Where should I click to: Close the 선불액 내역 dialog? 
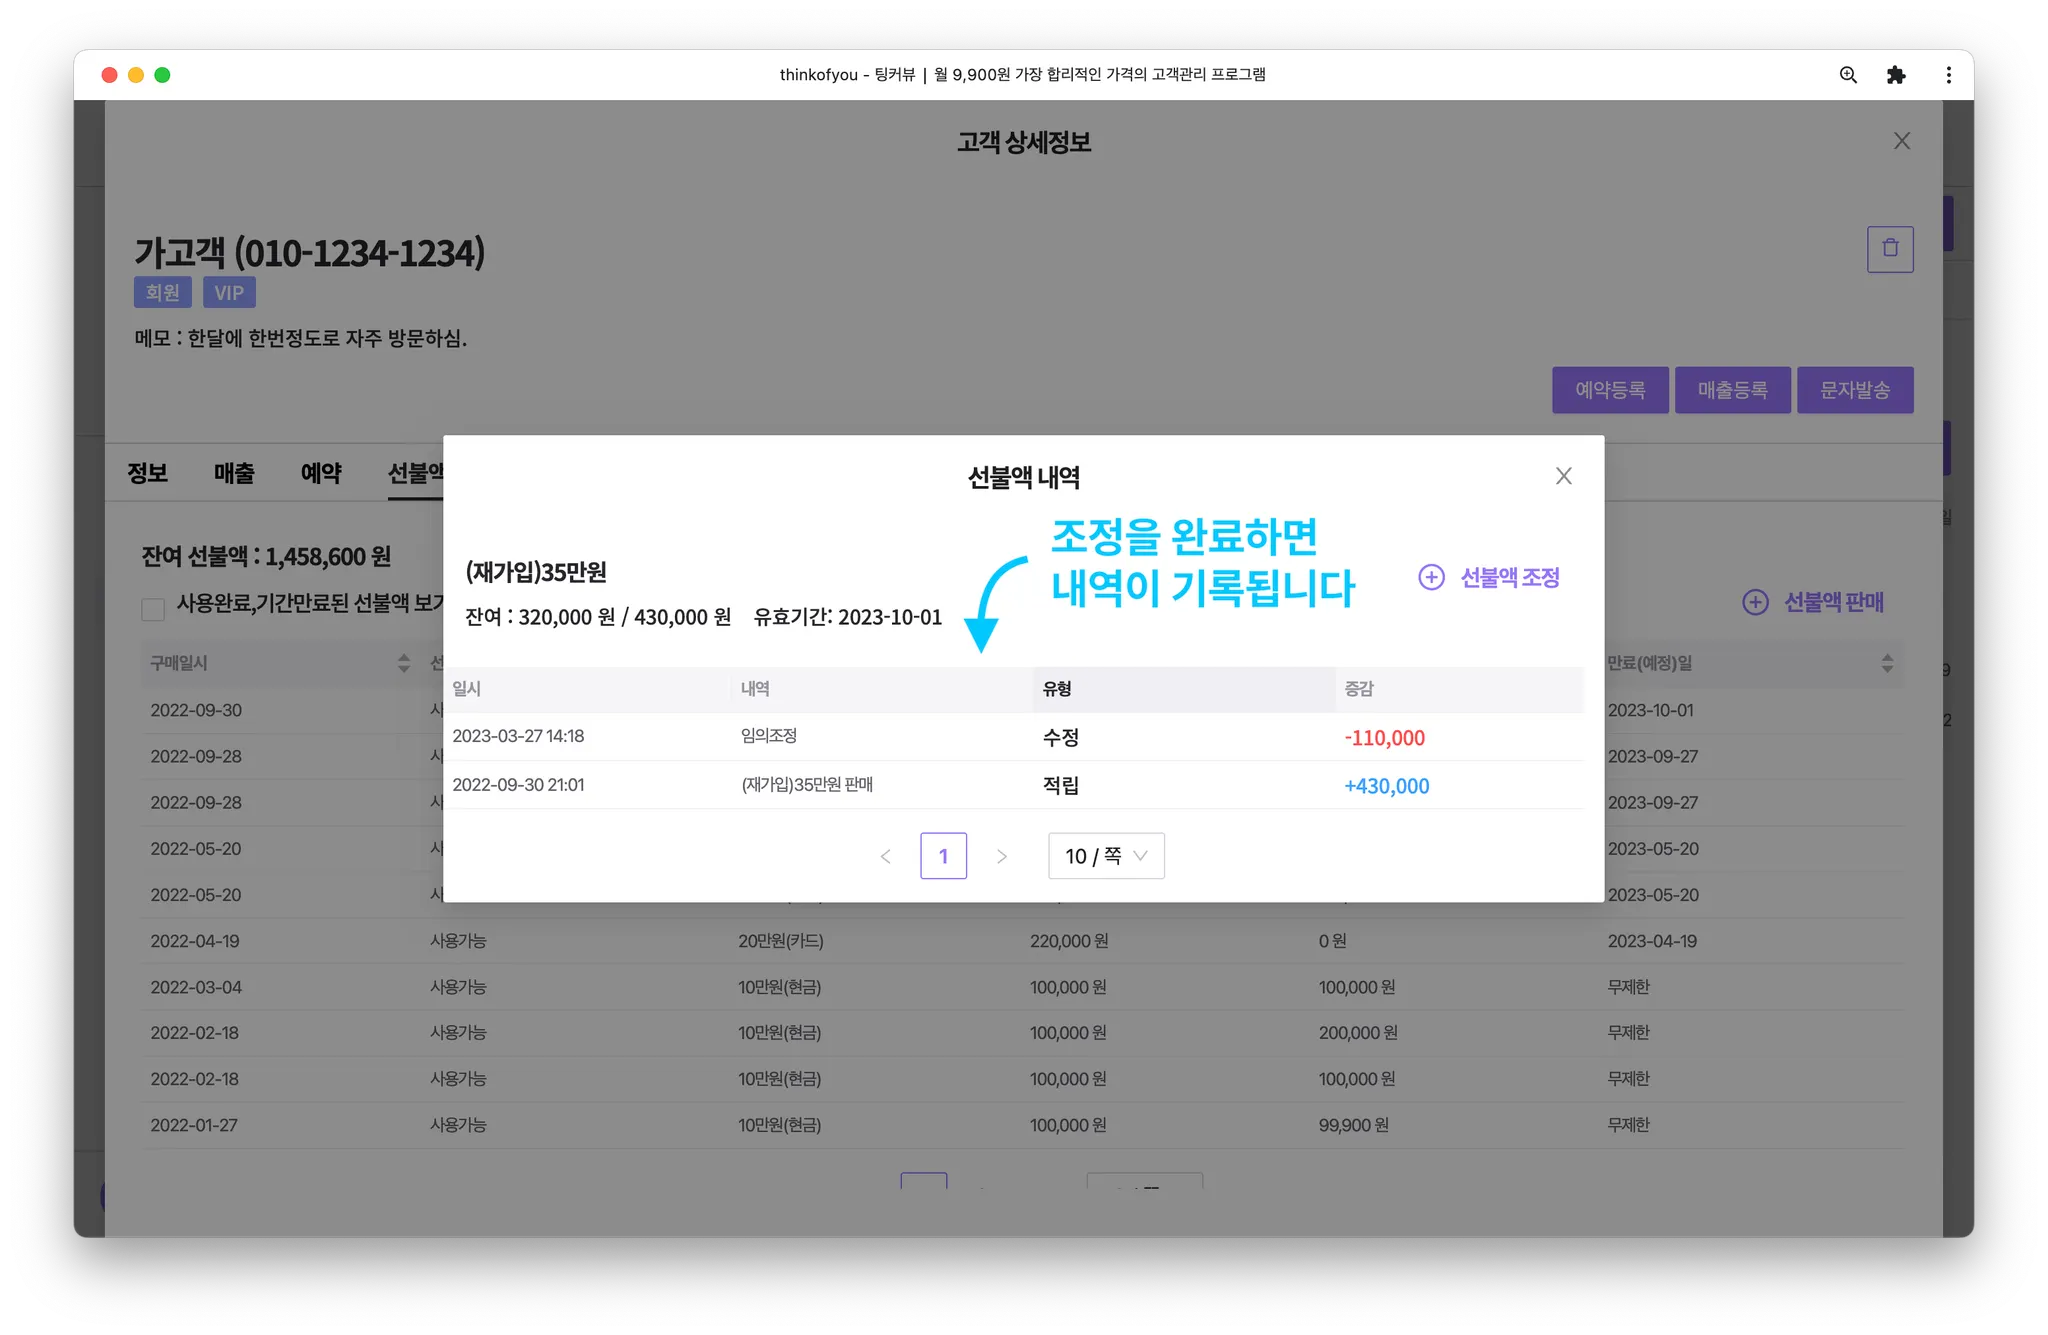coord(1563,476)
